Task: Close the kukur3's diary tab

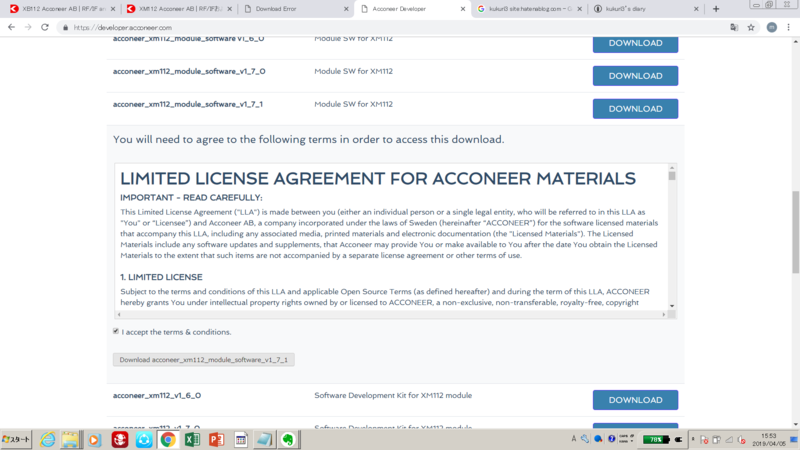Action: [696, 9]
